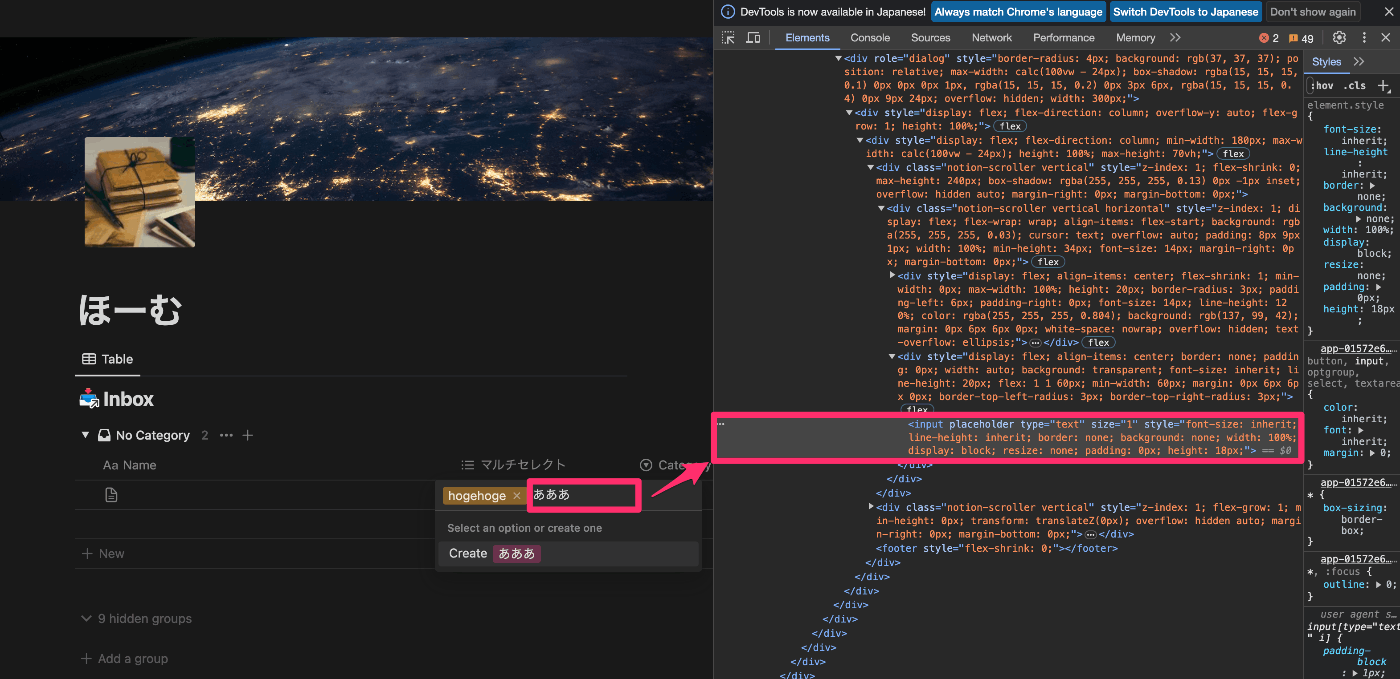Click the No Category inbox tray icon
This screenshot has height=679, width=1400.
coord(104,436)
